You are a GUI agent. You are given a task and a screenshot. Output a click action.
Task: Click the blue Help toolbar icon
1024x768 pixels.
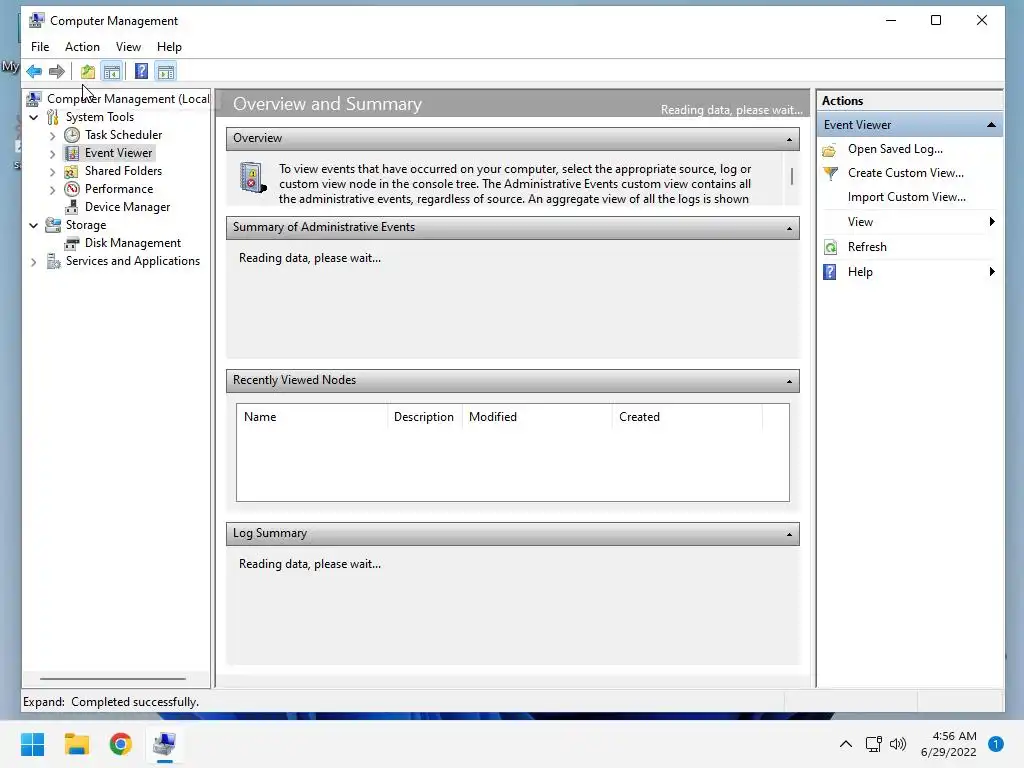[141, 71]
